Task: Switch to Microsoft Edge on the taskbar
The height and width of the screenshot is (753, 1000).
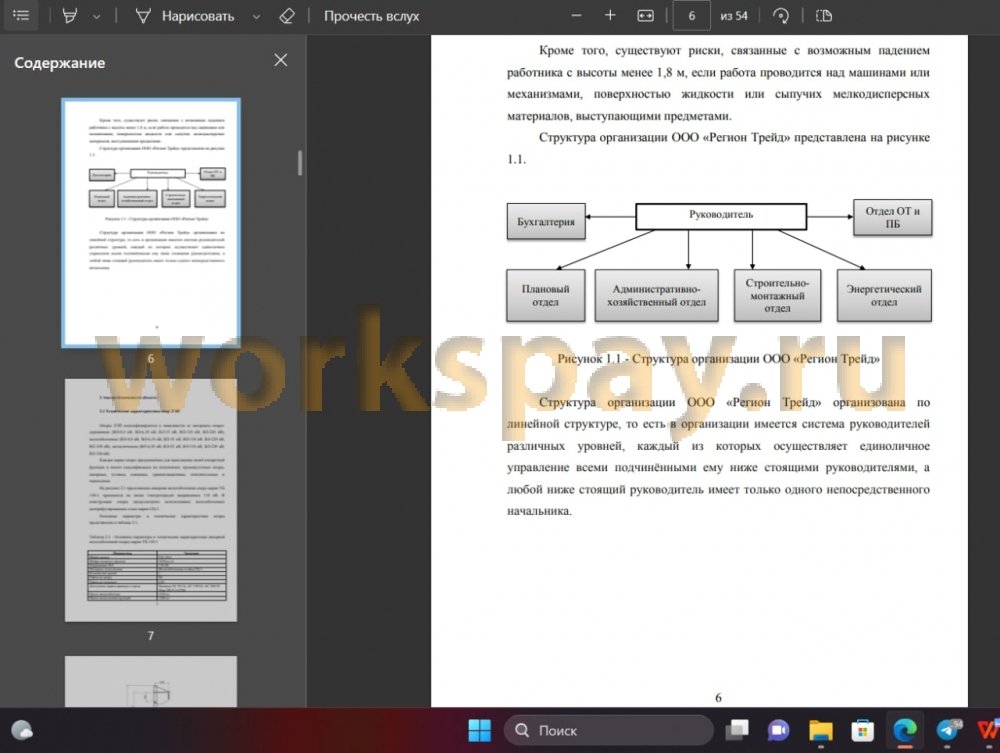Action: [x=905, y=730]
